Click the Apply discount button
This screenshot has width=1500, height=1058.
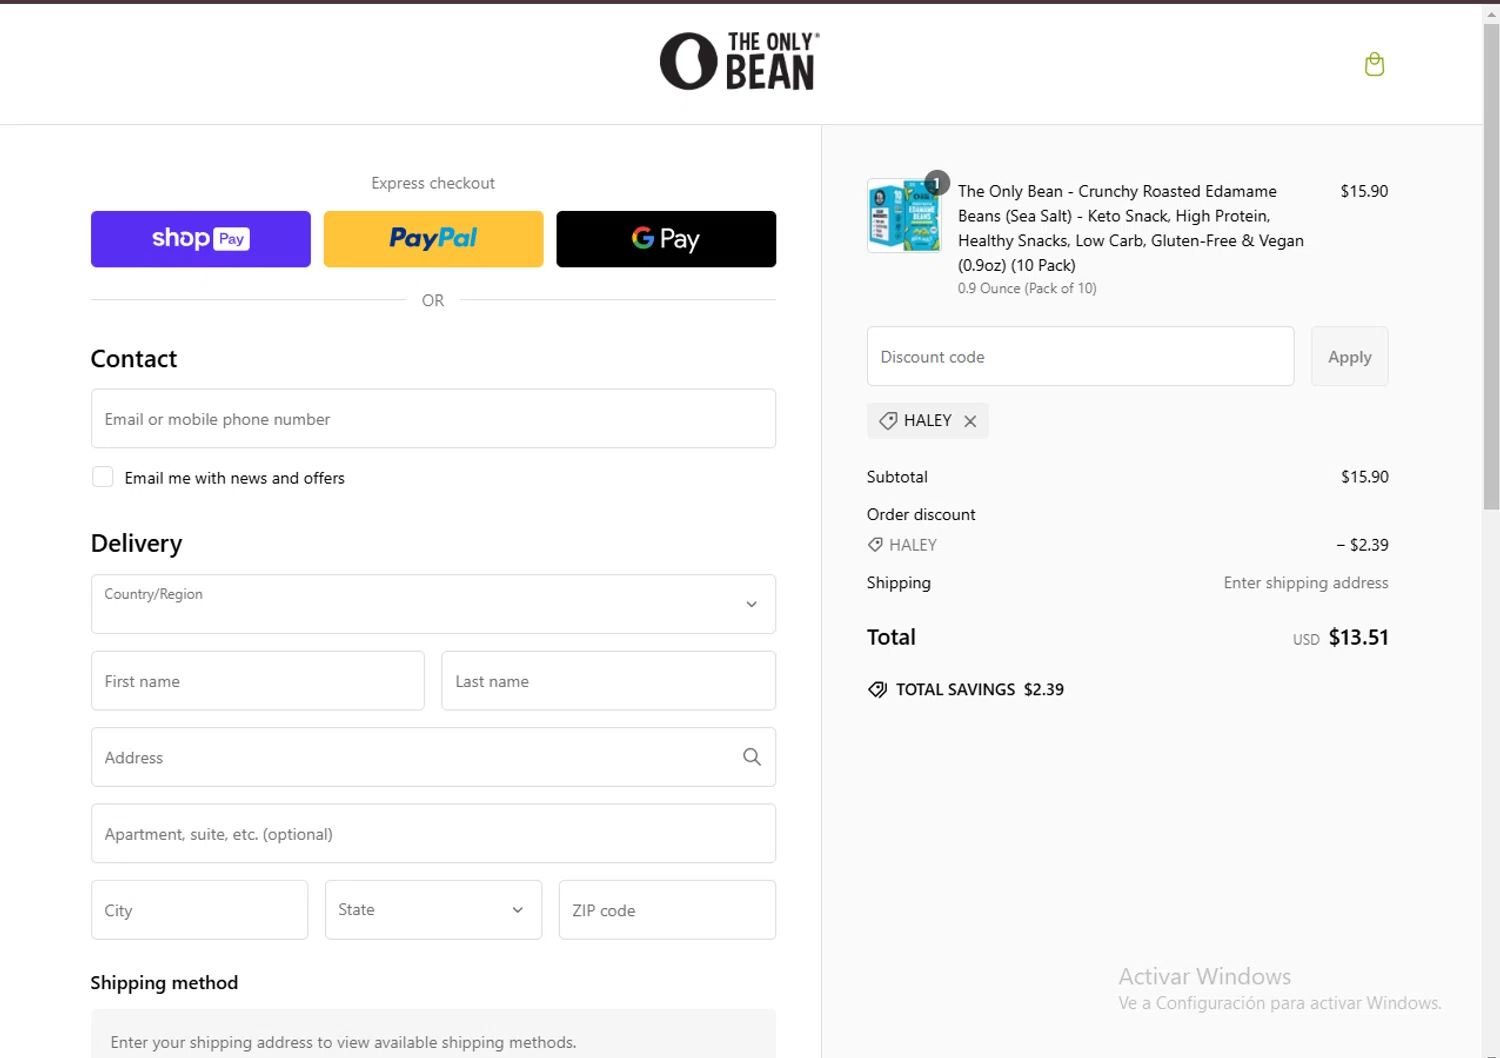coord(1349,356)
